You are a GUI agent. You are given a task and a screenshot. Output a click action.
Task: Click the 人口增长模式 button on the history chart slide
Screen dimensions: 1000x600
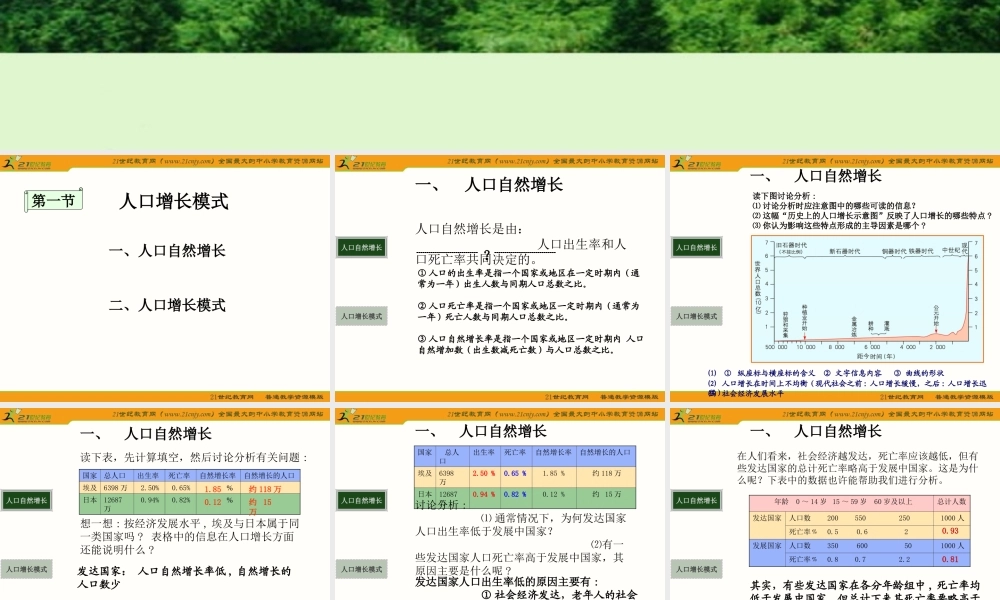[x=696, y=316]
